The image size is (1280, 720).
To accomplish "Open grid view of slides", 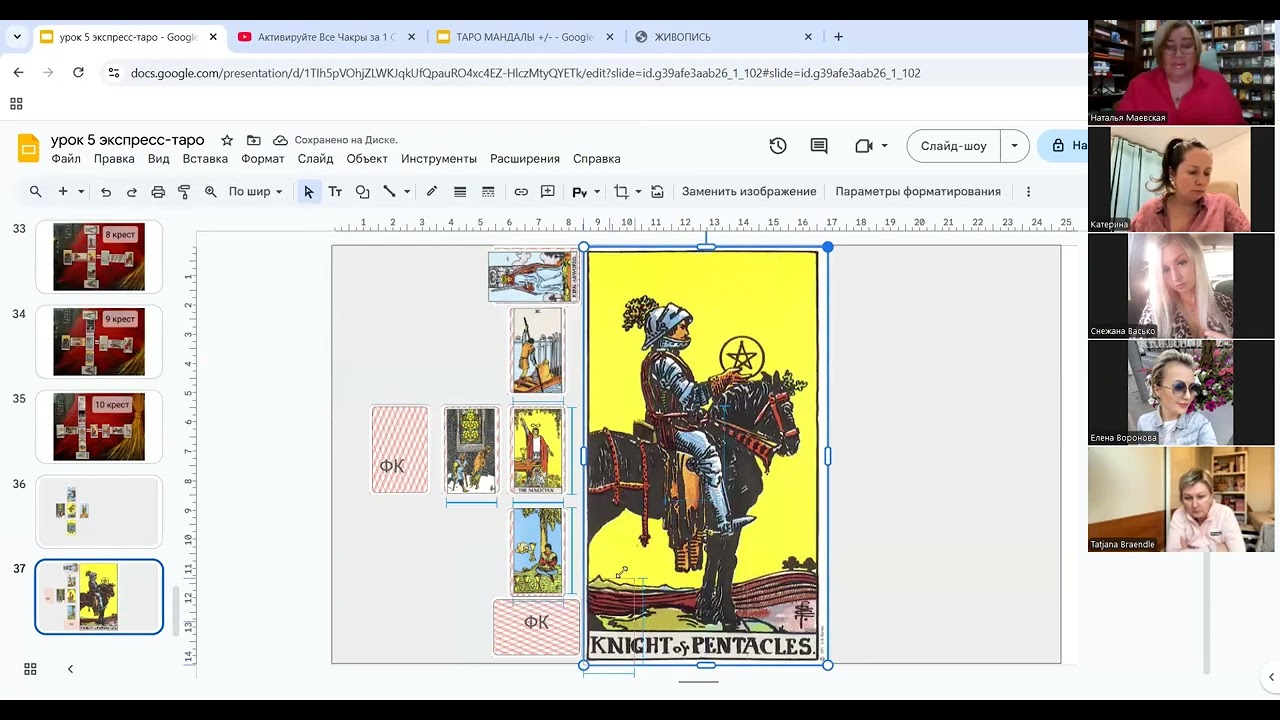I will tap(30, 669).
